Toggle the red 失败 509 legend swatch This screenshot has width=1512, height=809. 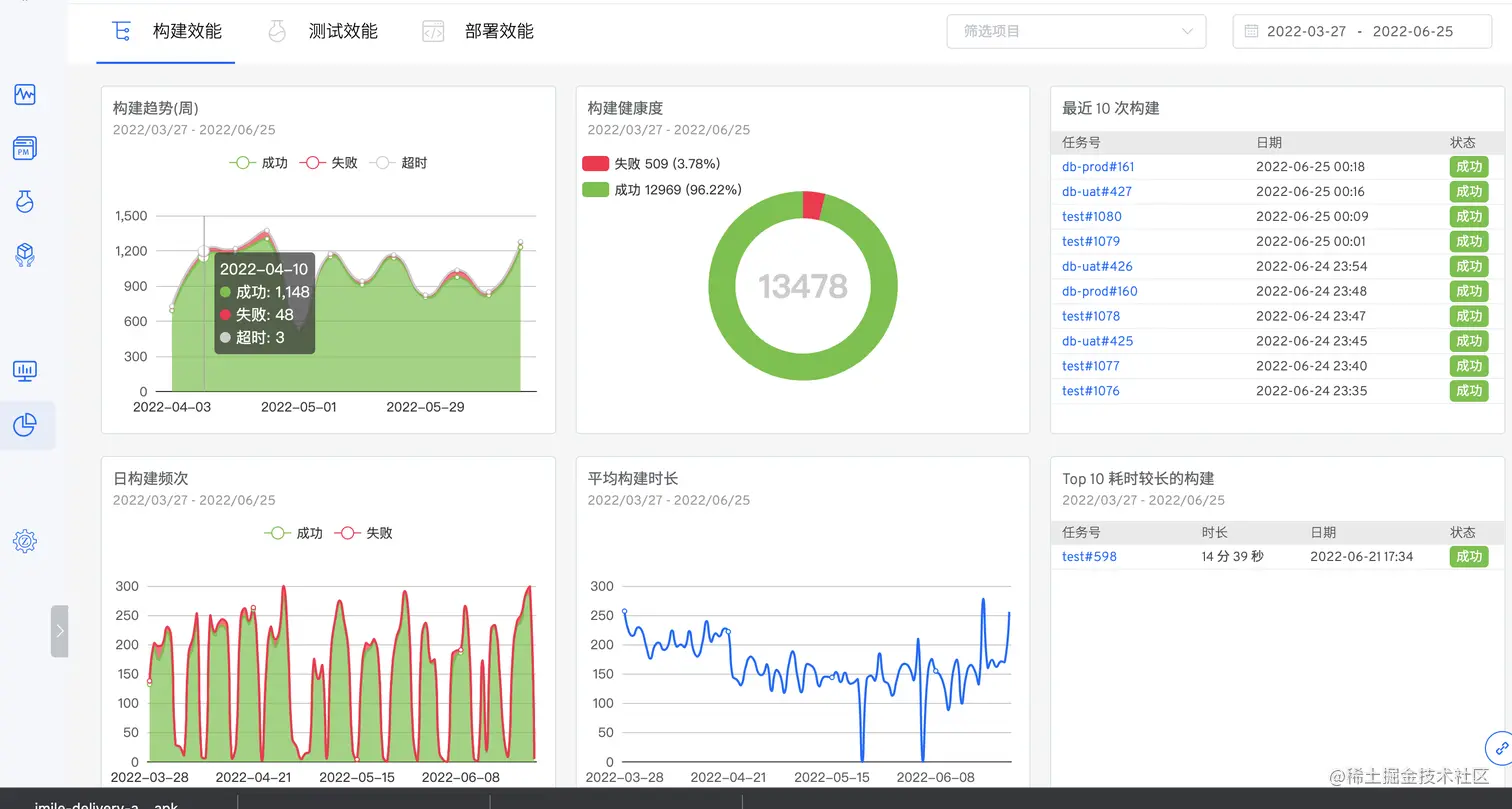pos(596,163)
